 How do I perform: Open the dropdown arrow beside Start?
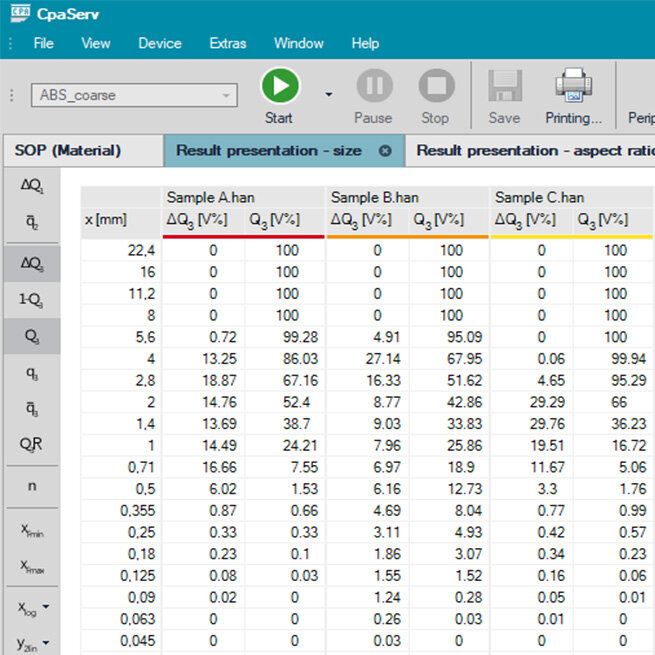pyautogui.click(x=329, y=94)
